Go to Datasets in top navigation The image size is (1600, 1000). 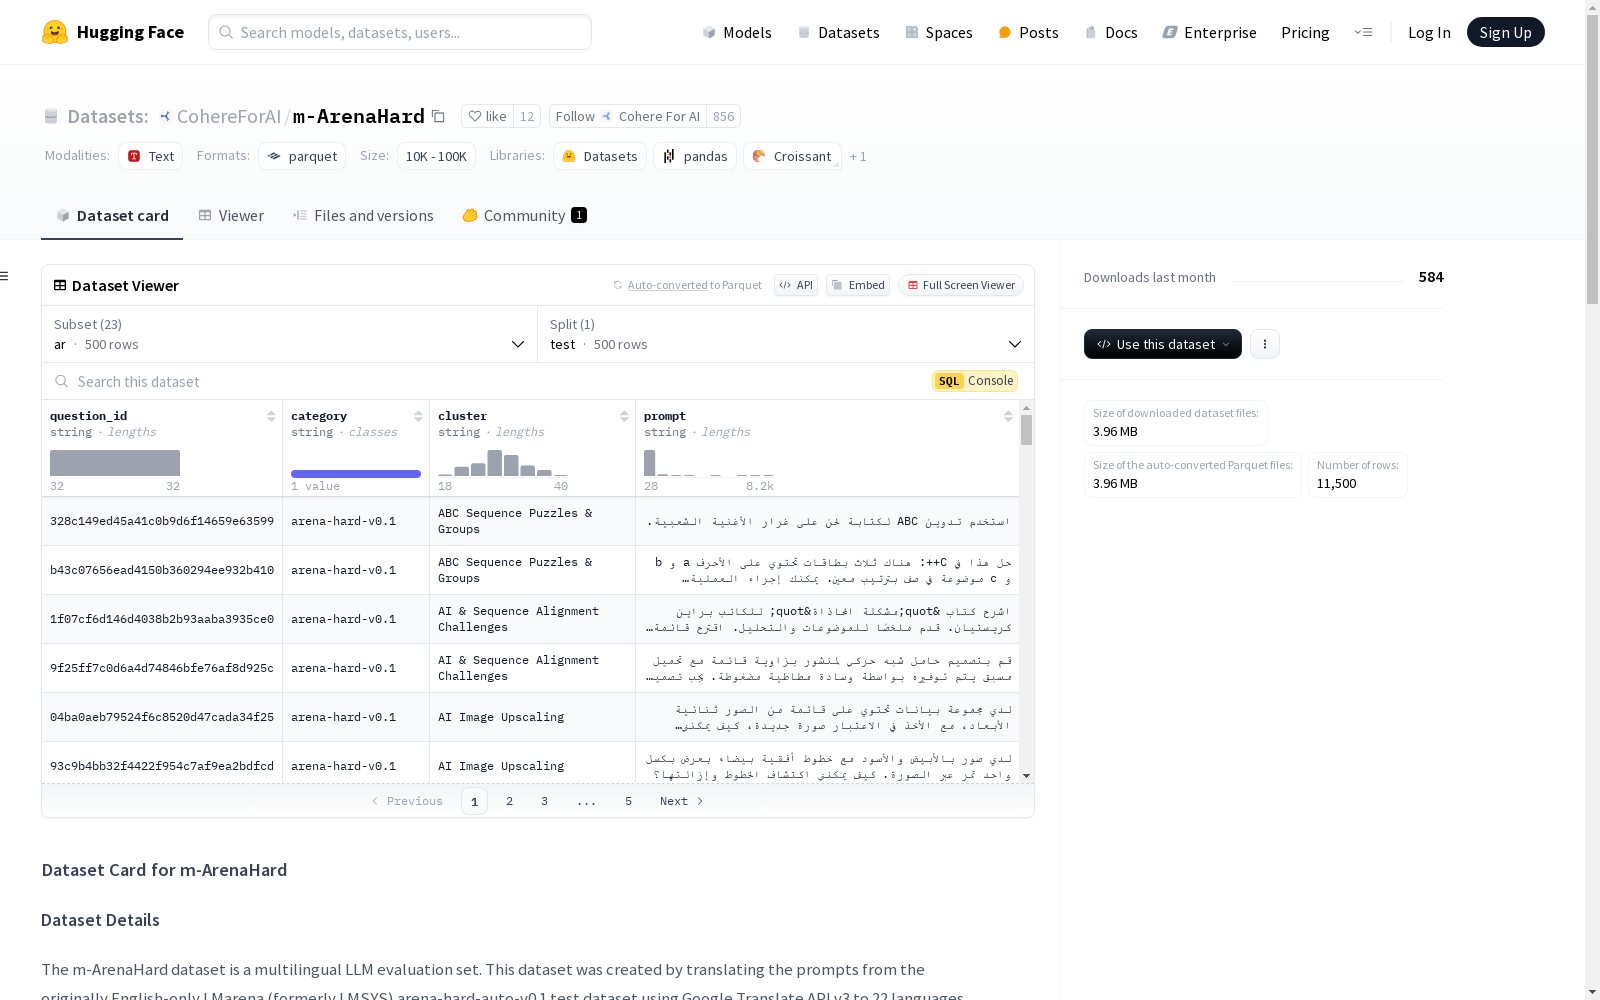click(838, 32)
